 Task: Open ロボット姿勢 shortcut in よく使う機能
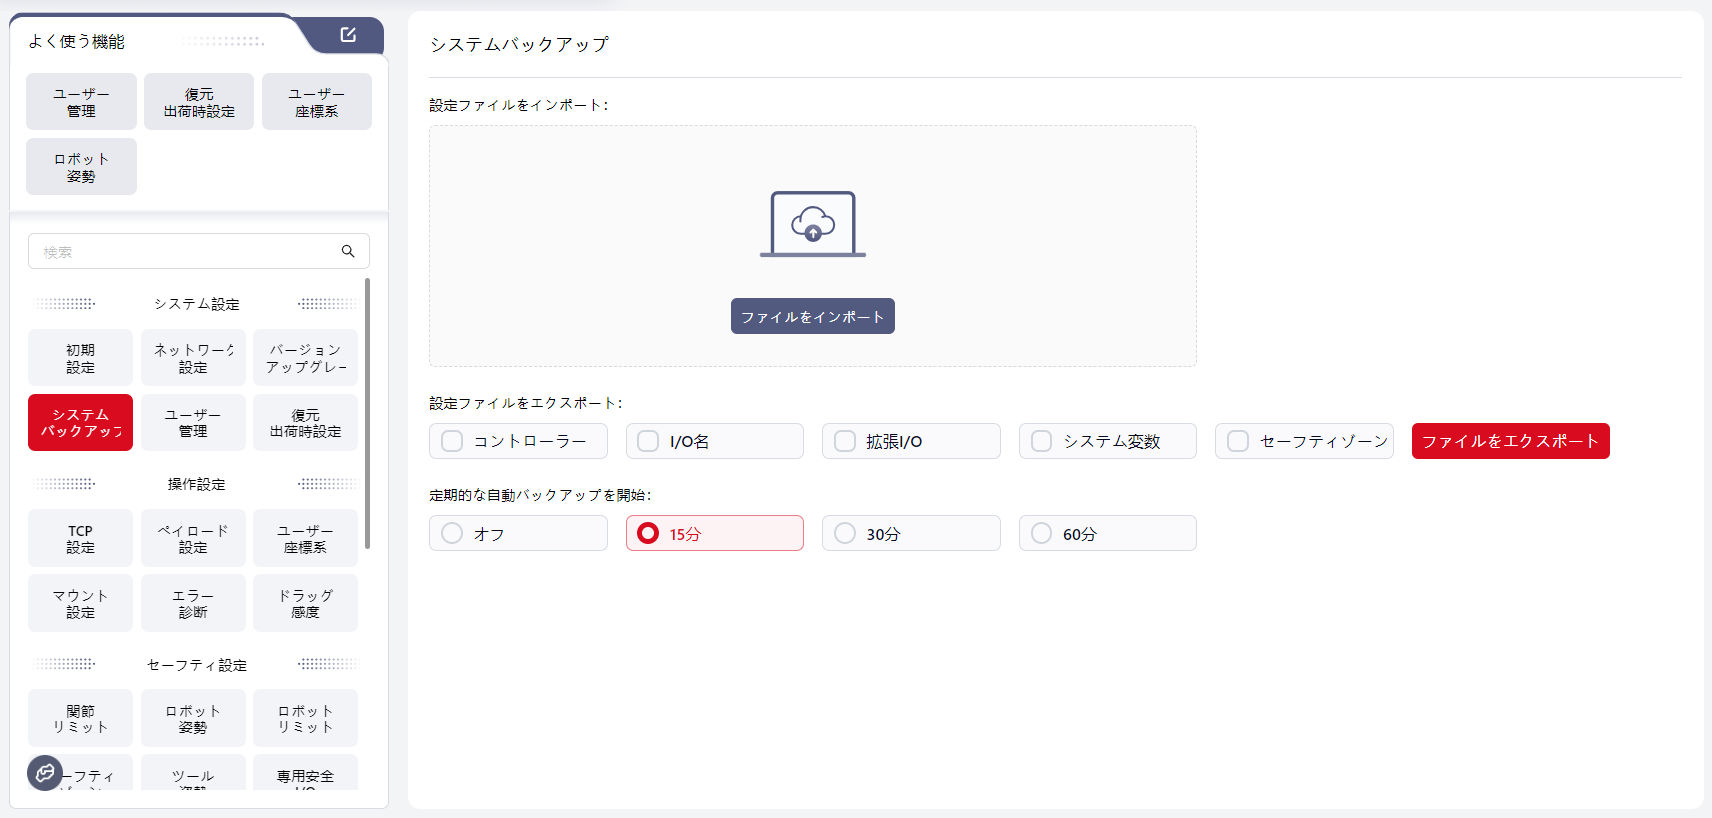click(81, 167)
